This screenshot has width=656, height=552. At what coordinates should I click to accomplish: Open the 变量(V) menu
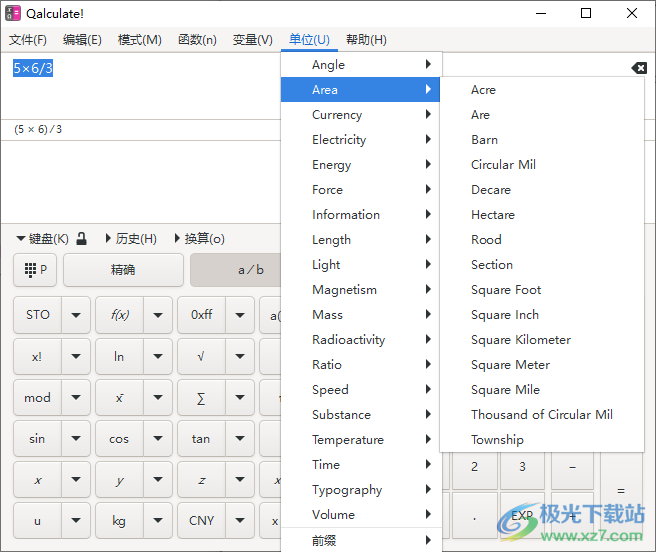(253, 40)
